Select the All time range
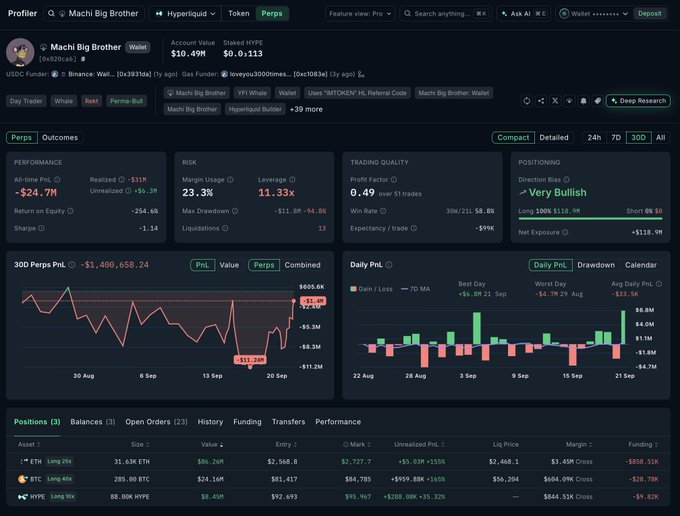Image resolution: width=680 pixels, height=516 pixels. 660,138
